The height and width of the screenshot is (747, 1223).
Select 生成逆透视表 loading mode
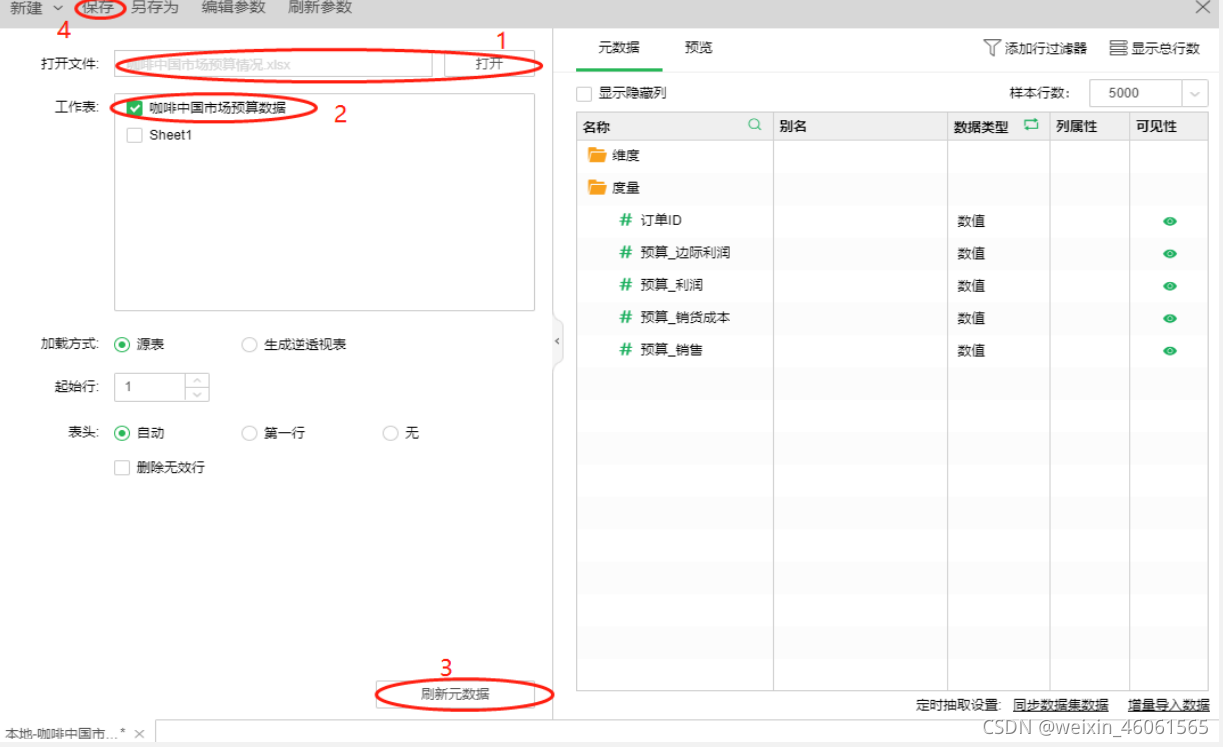[250, 344]
